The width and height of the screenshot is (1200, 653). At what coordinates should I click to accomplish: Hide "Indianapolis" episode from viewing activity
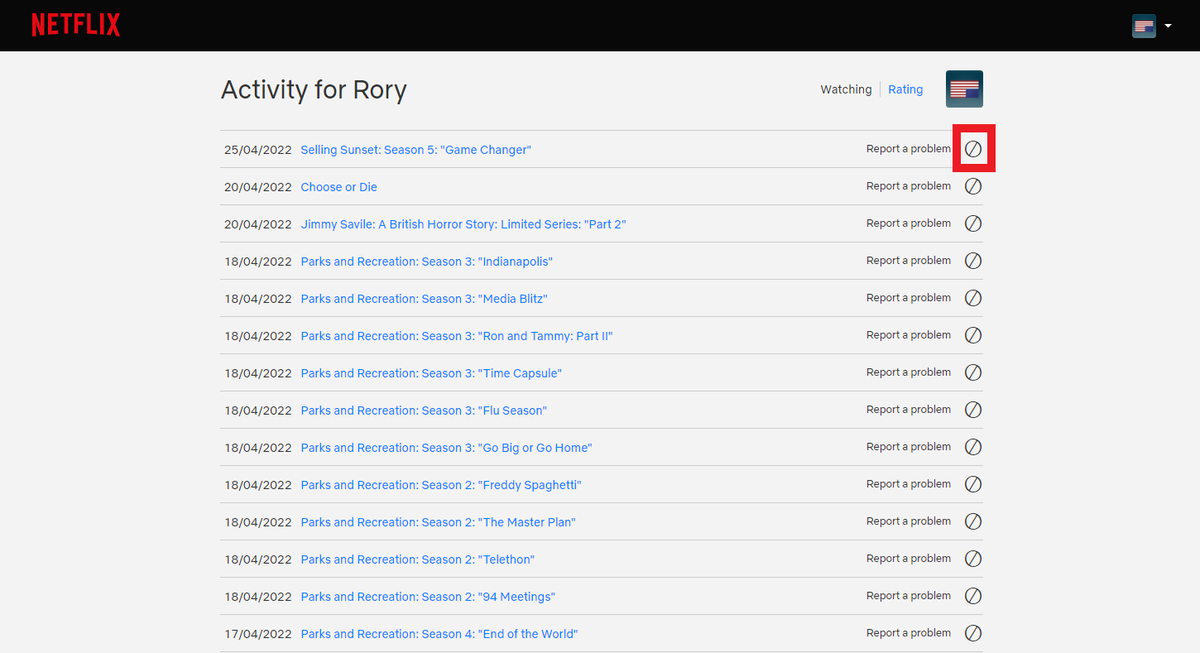pos(973,261)
